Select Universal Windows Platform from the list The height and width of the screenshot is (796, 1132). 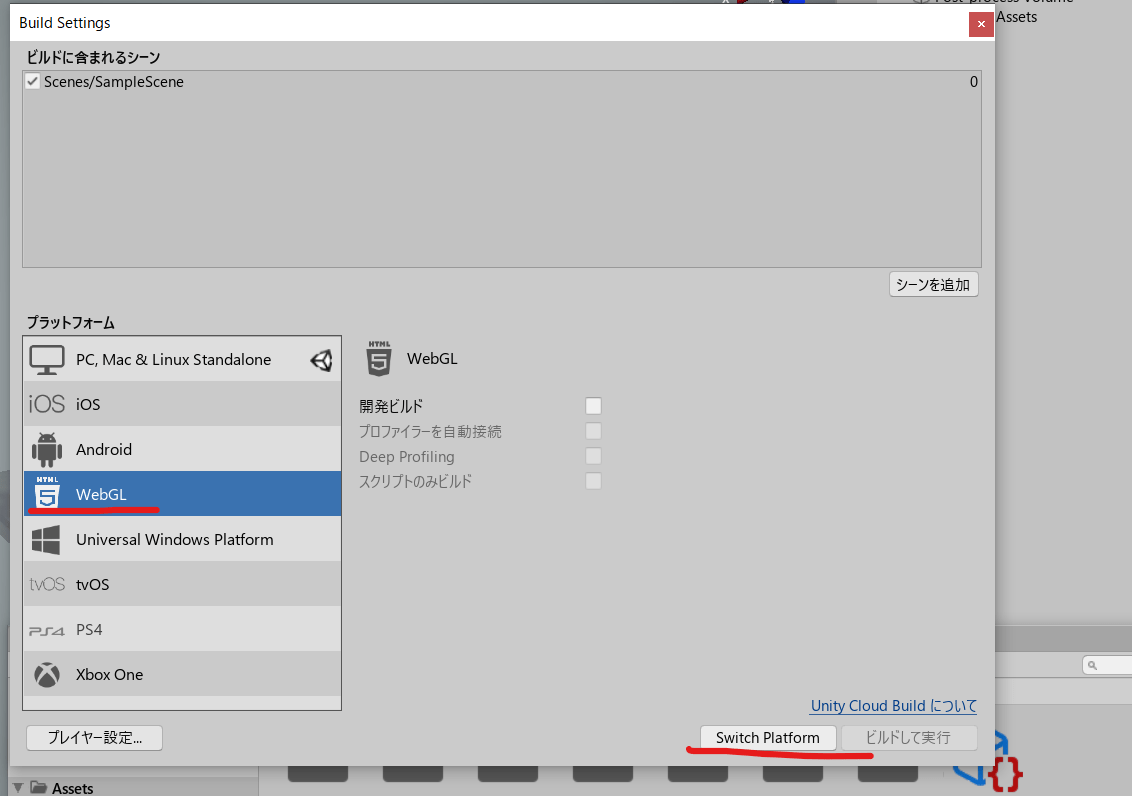click(175, 540)
